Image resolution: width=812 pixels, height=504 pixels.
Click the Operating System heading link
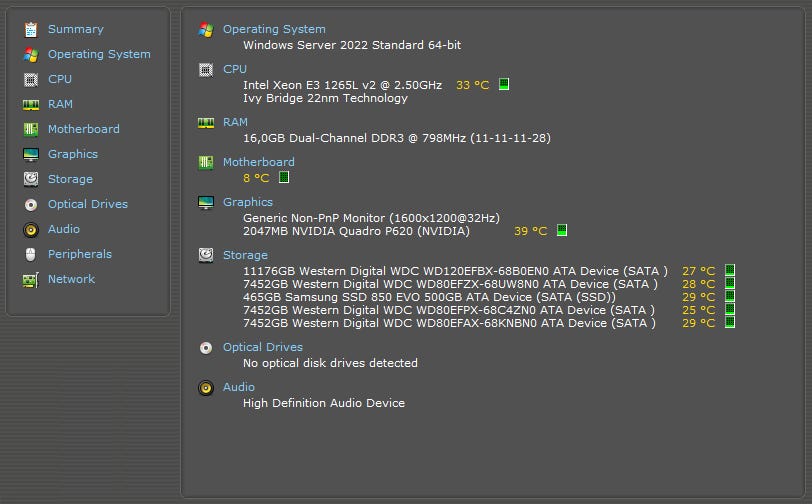click(274, 29)
